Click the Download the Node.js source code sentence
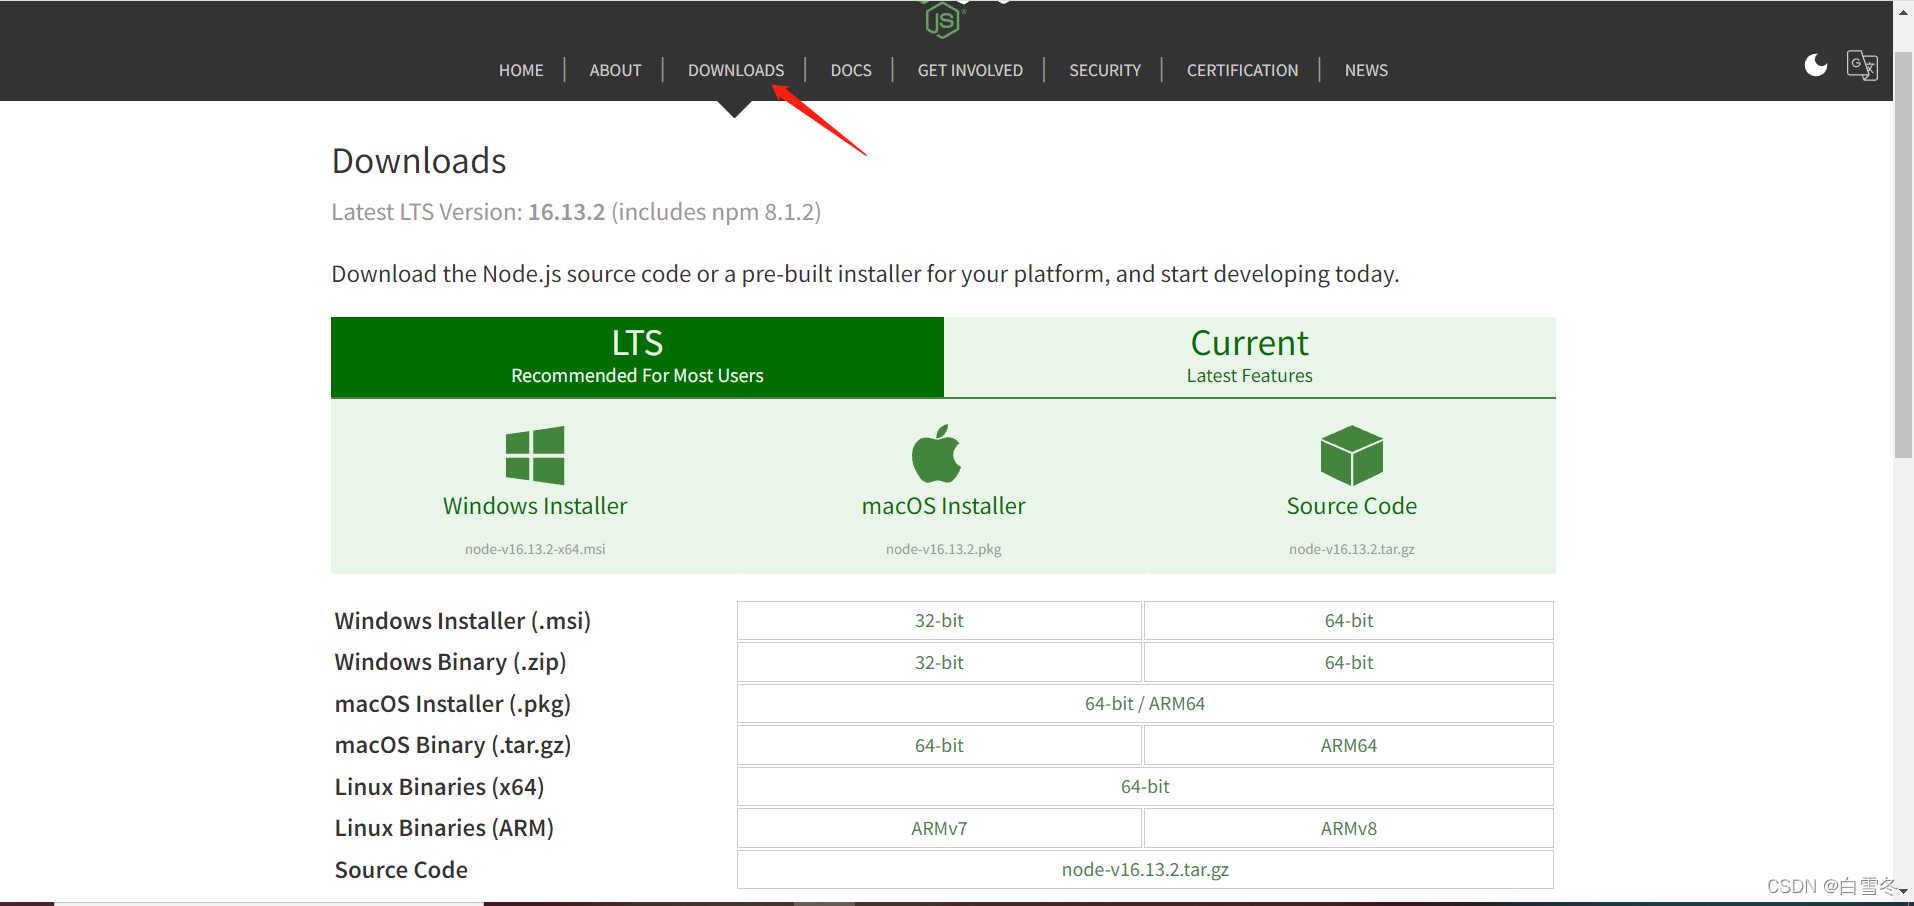Image resolution: width=1914 pixels, height=906 pixels. click(865, 274)
